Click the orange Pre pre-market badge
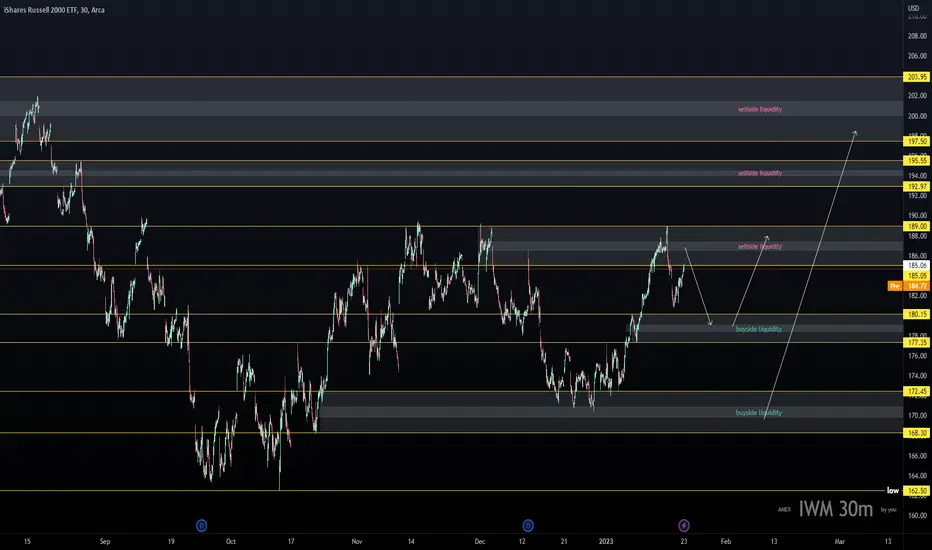 [x=895, y=286]
